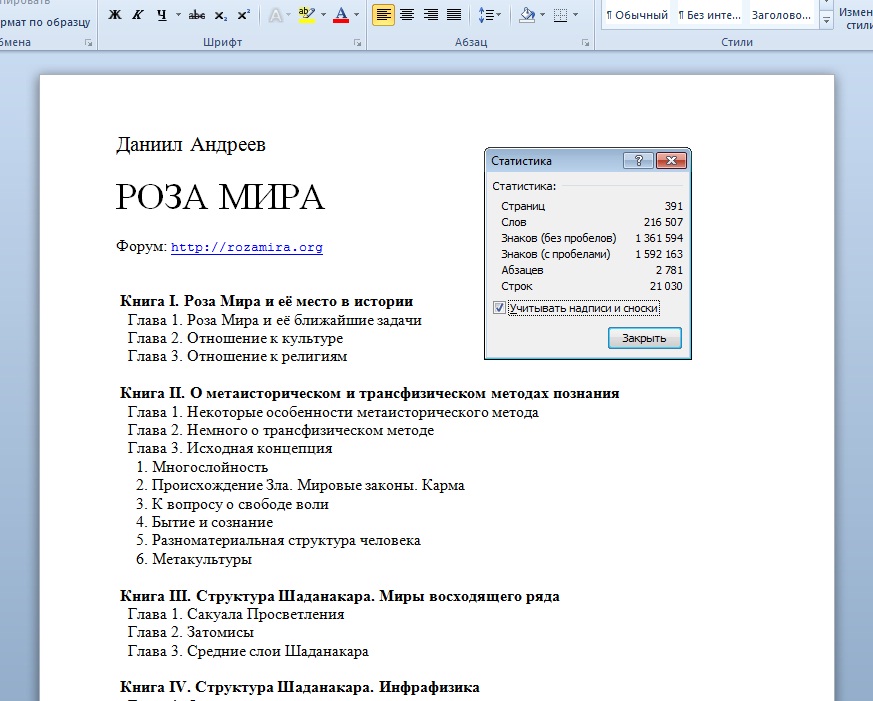Click the Страниц value 391

click(674, 206)
